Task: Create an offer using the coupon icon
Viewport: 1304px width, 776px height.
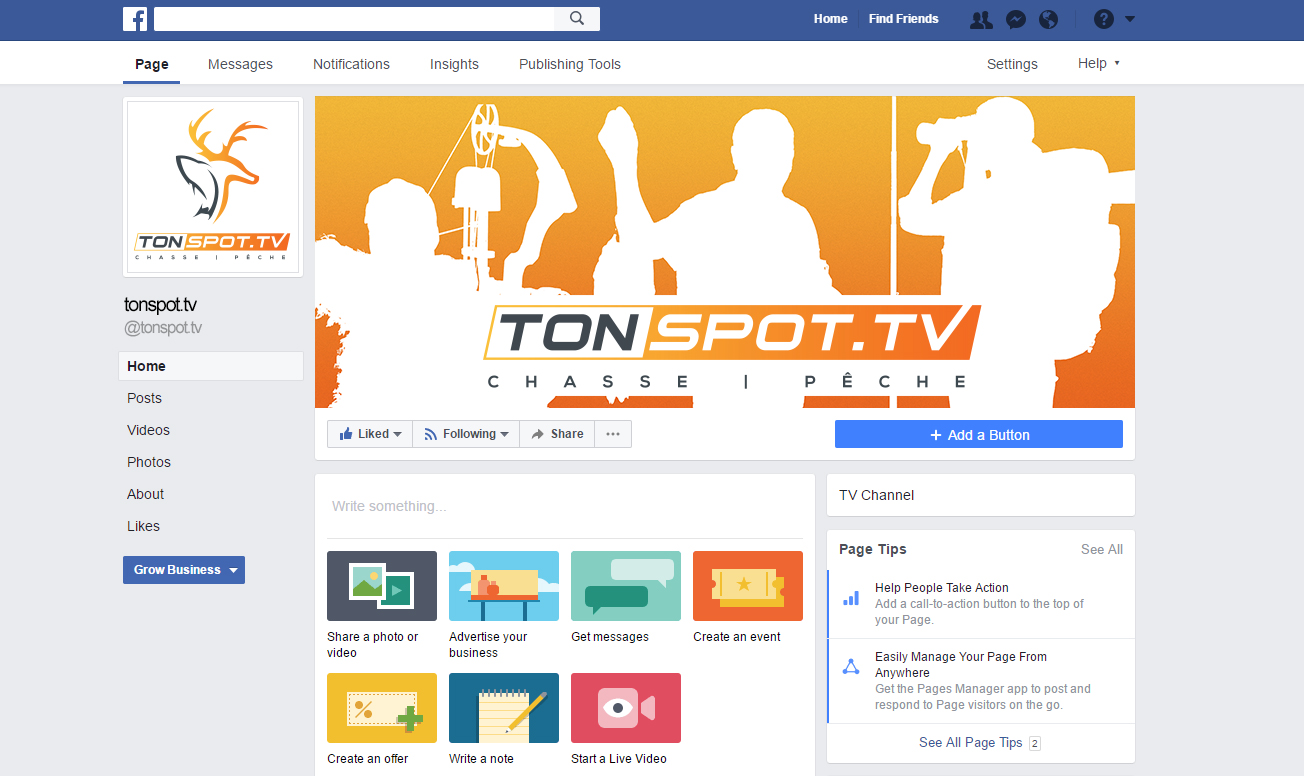Action: pos(381,707)
